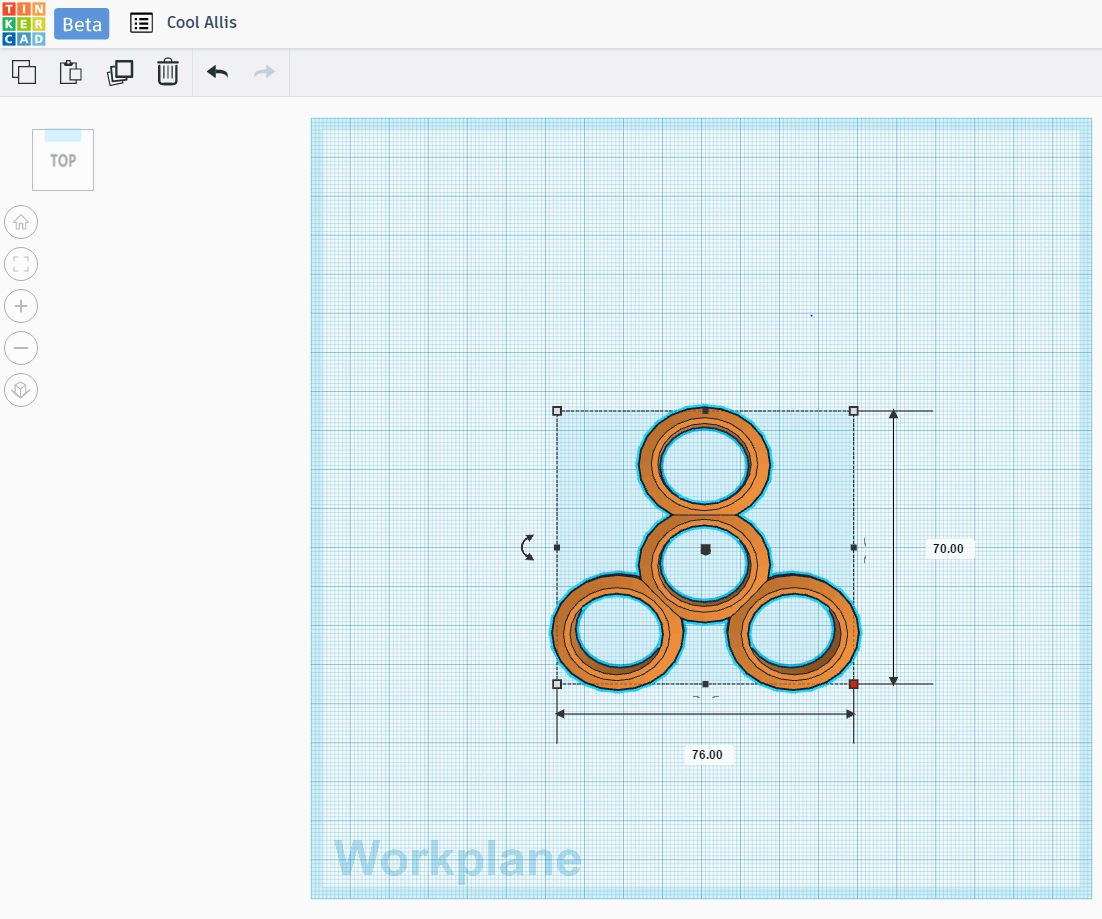Undo the last action
Viewport: 1102px width, 919px height.
[217, 72]
